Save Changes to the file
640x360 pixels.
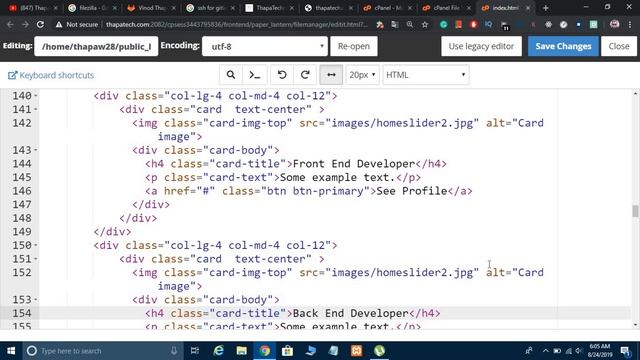(x=563, y=46)
